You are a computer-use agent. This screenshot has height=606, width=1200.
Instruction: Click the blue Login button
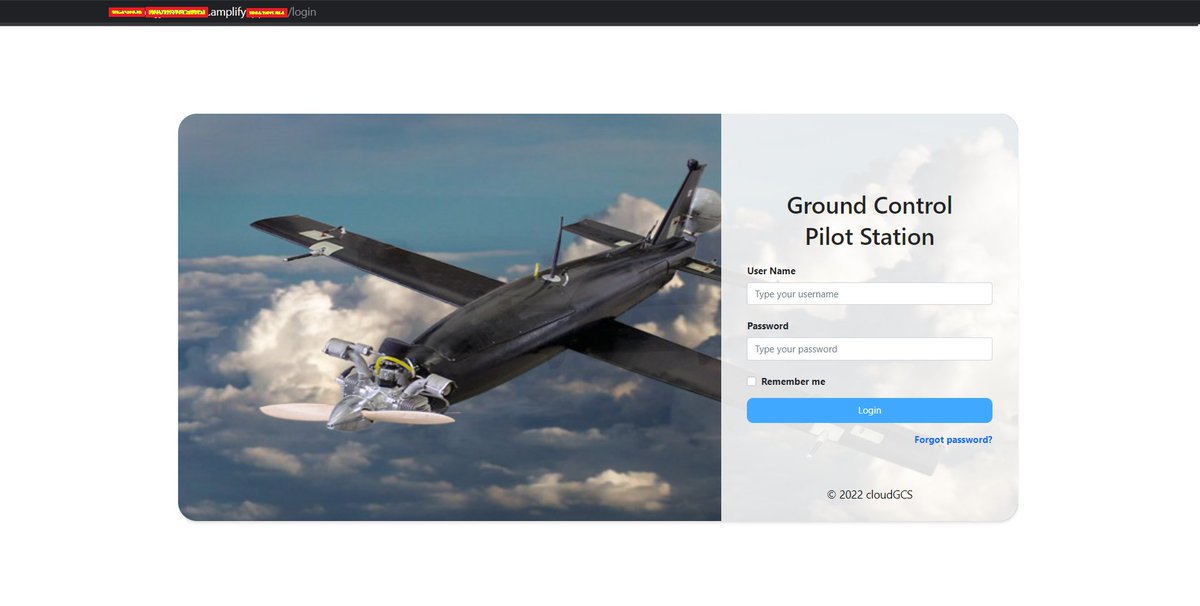click(869, 410)
